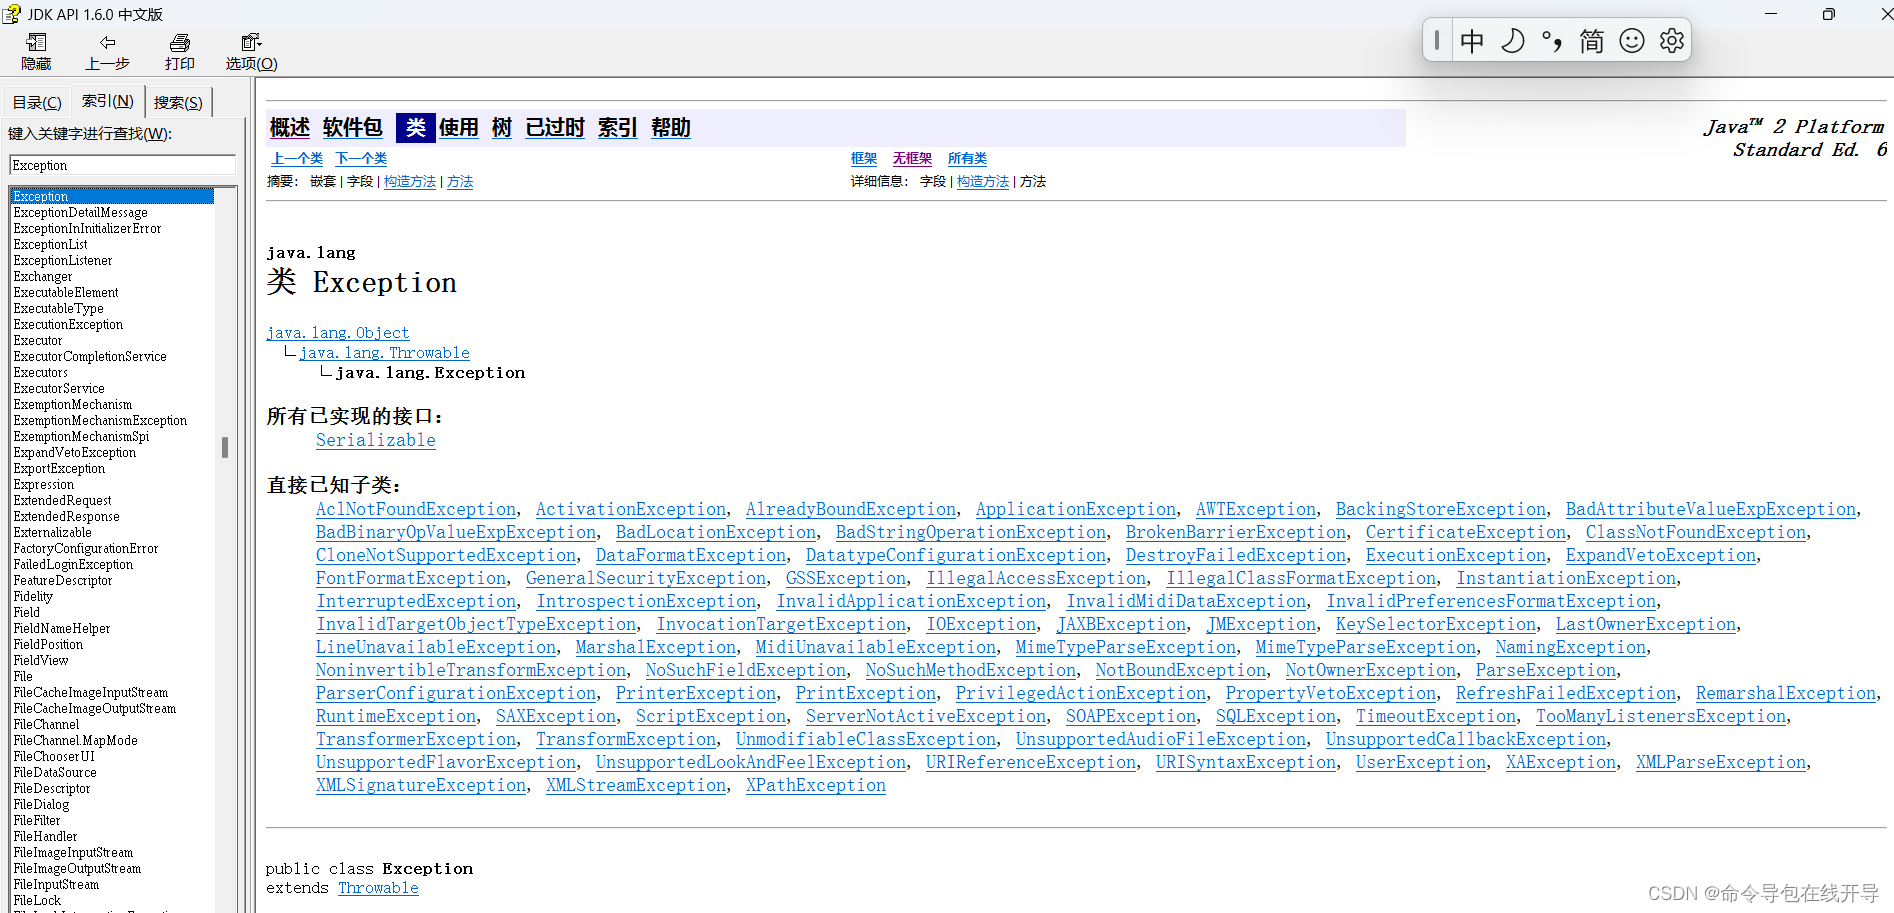Click detail 构造方法 link after 详细信息

pyautogui.click(x=983, y=182)
